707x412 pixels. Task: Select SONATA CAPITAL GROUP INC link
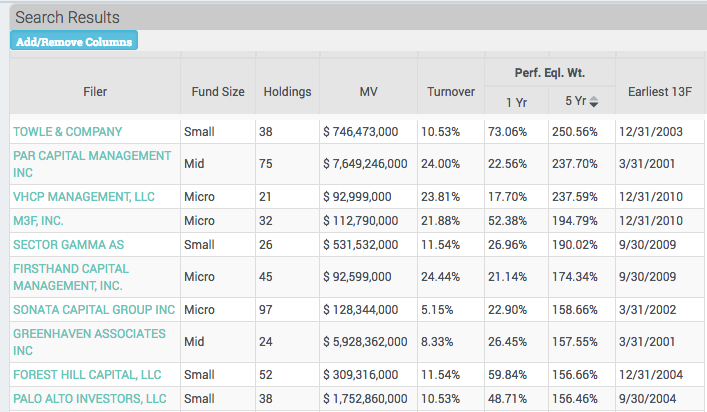94,310
